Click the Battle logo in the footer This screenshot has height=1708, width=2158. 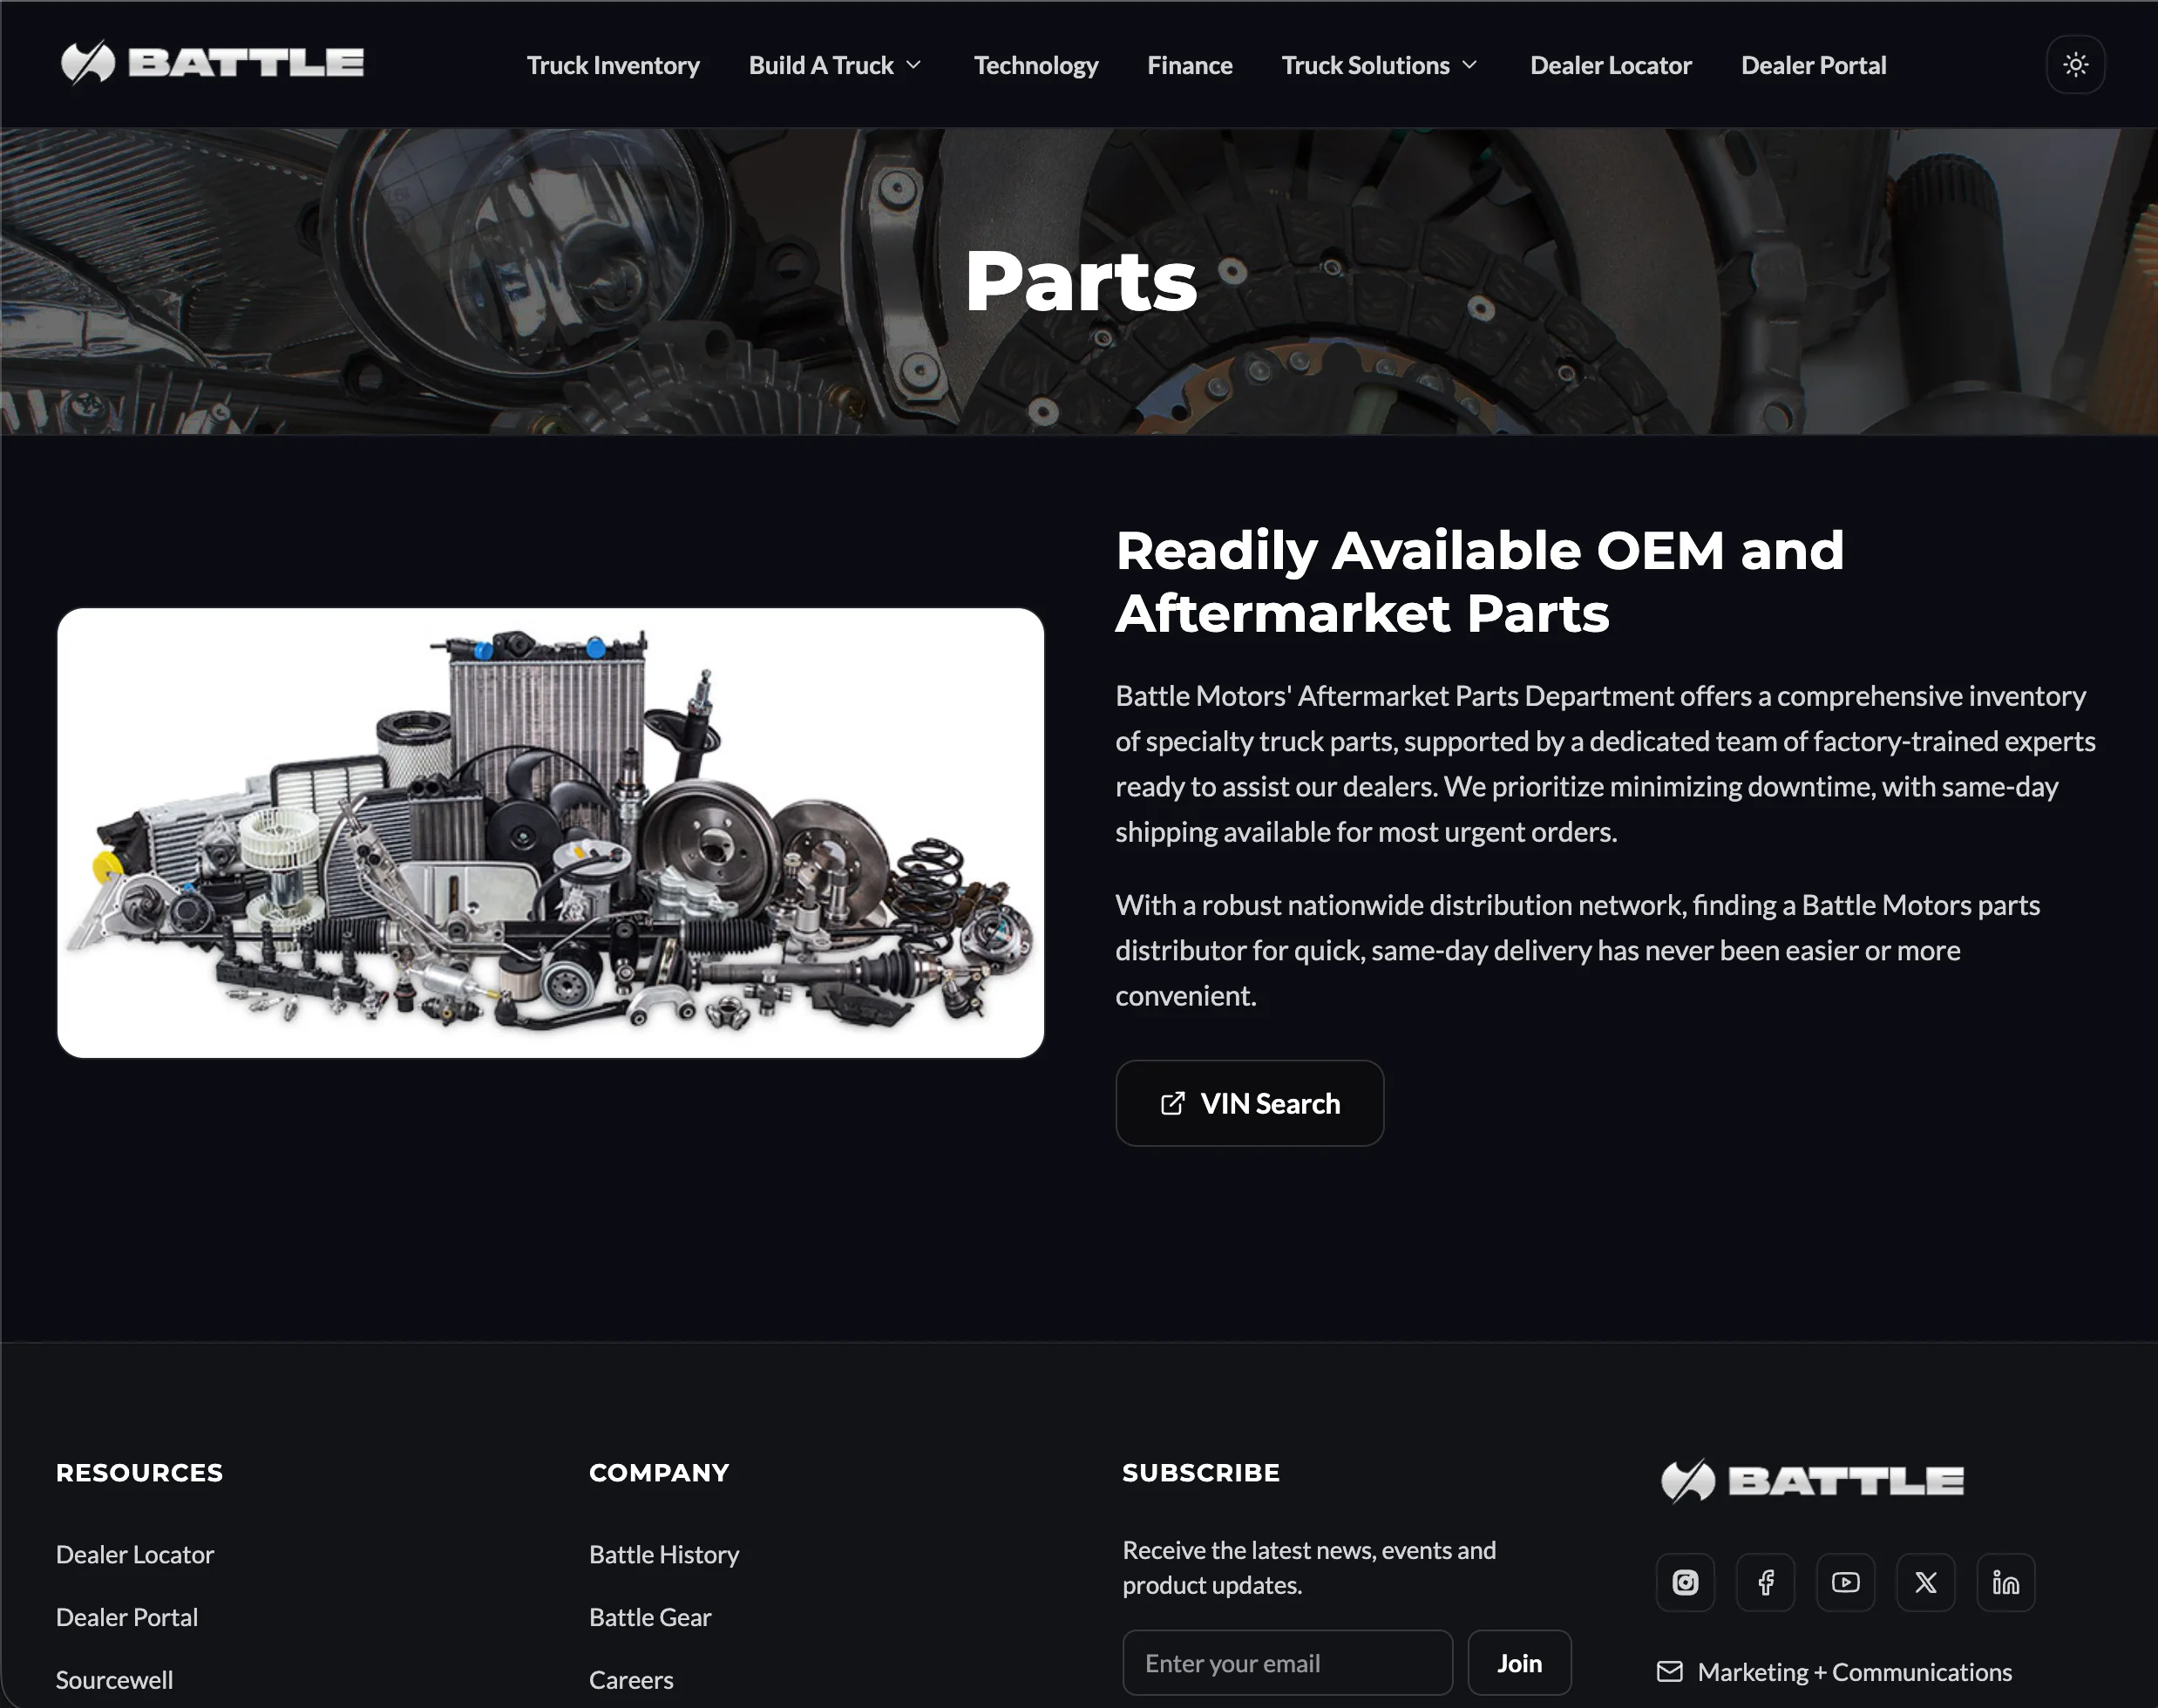[x=1812, y=1481]
